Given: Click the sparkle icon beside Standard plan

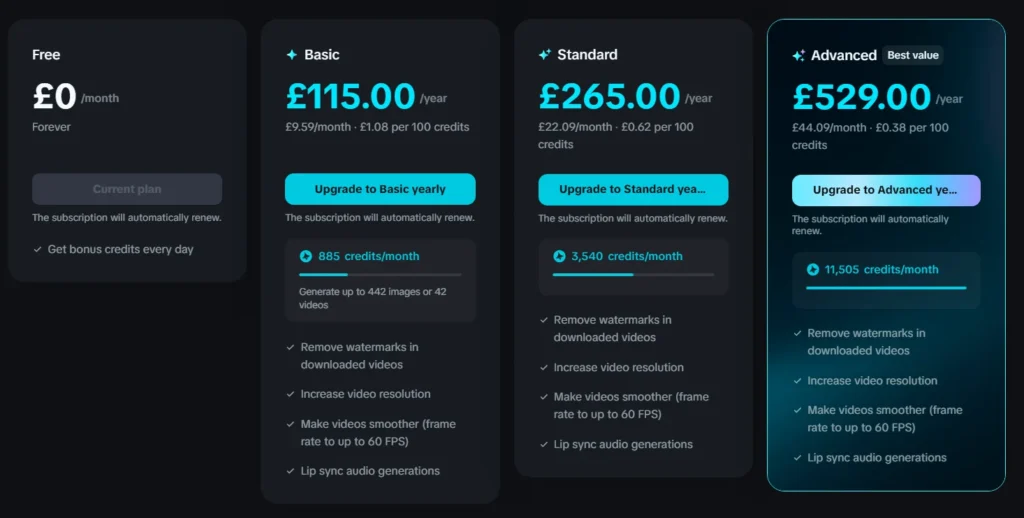Looking at the screenshot, I should (x=545, y=55).
